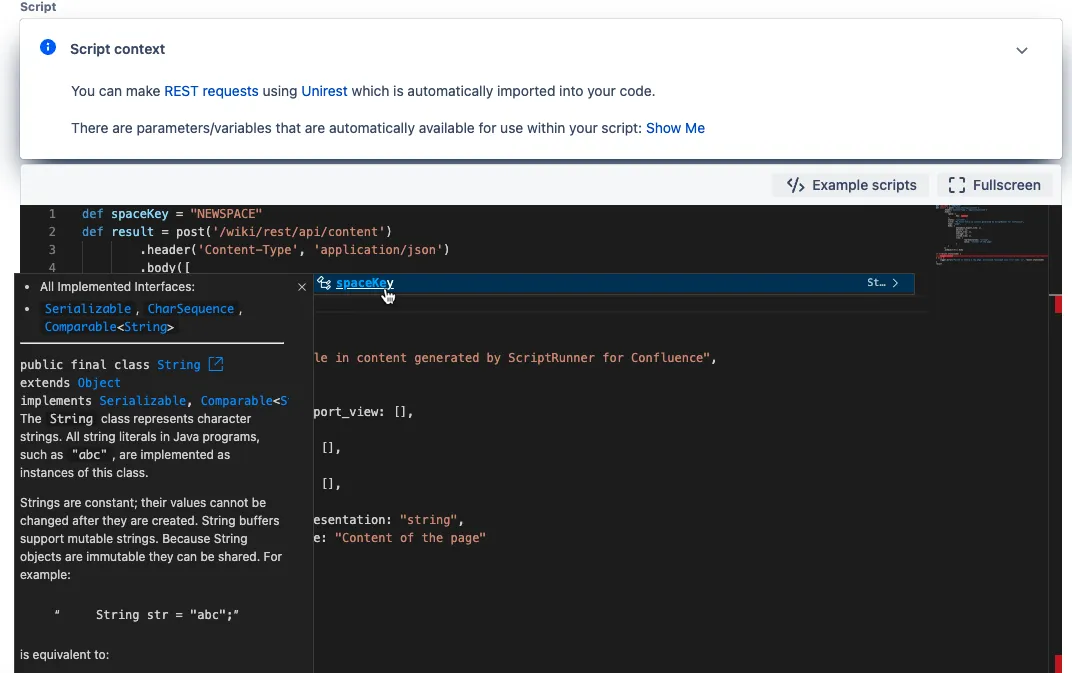The image size is (1072, 673).
Task: Open Example scripts button
Action: point(851,185)
